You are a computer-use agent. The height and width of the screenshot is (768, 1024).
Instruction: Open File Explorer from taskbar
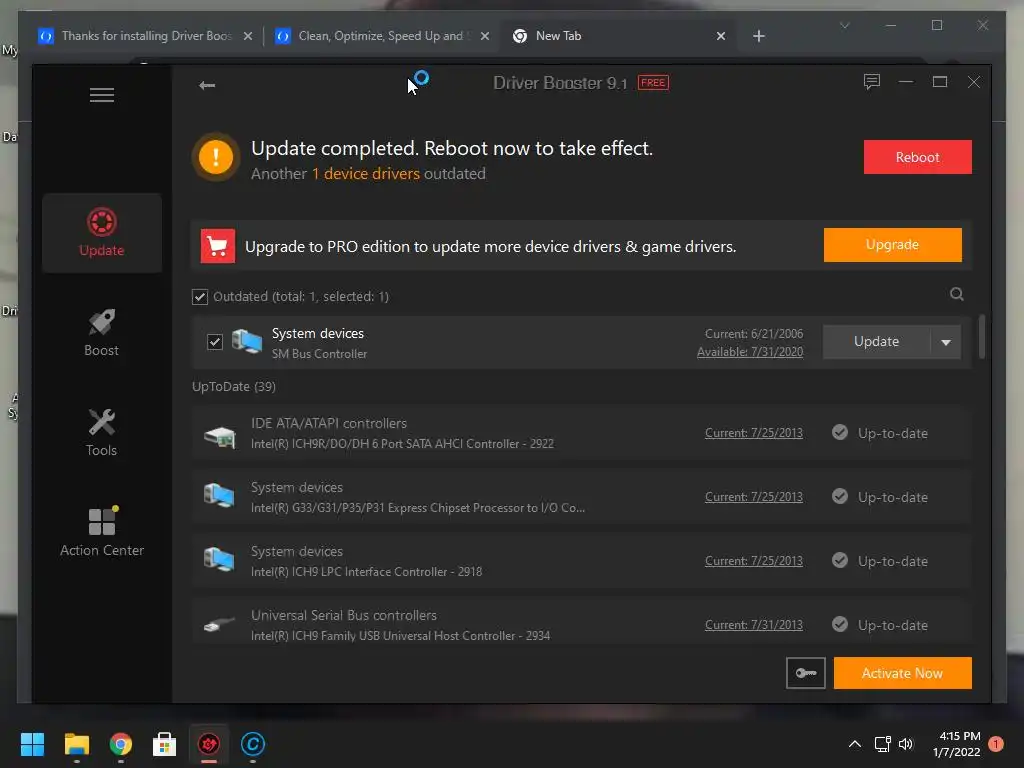[x=76, y=744]
